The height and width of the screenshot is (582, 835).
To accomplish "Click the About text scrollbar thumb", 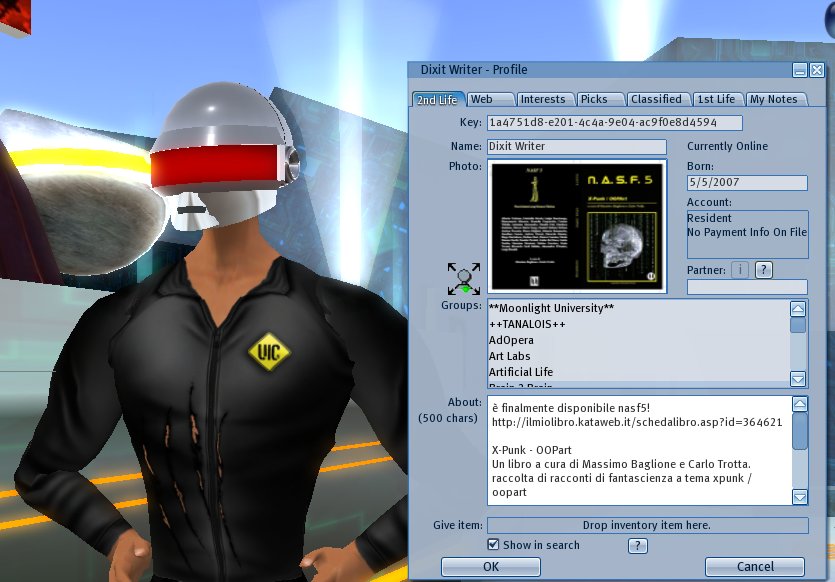I will 800,431.
